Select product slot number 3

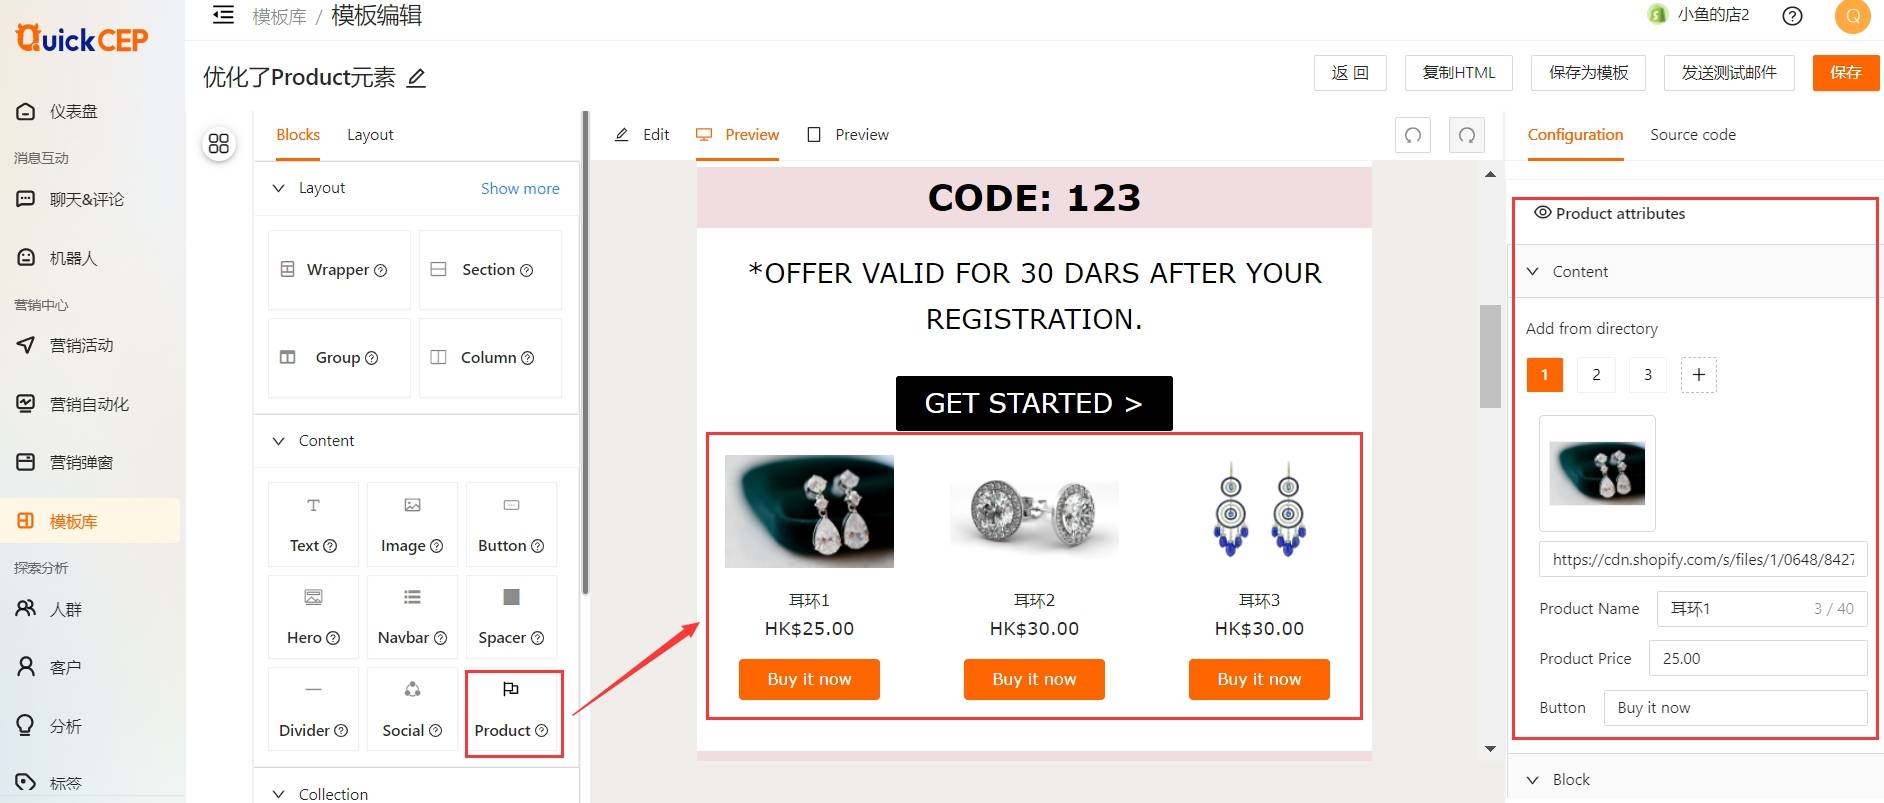(x=1648, y=375)
